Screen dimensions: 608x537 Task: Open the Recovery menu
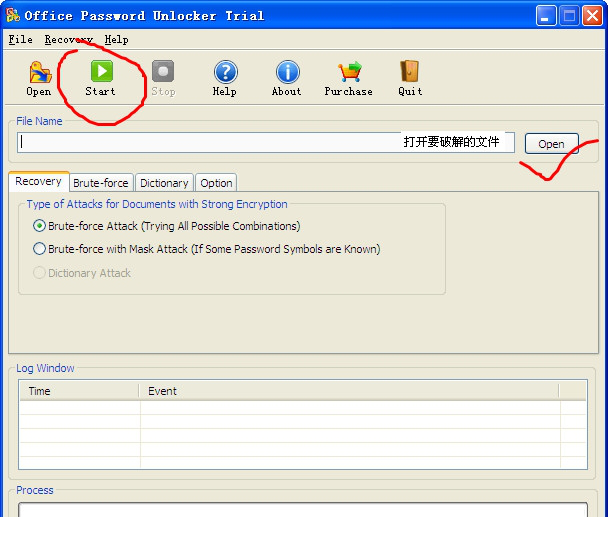(x=68, y=40)
